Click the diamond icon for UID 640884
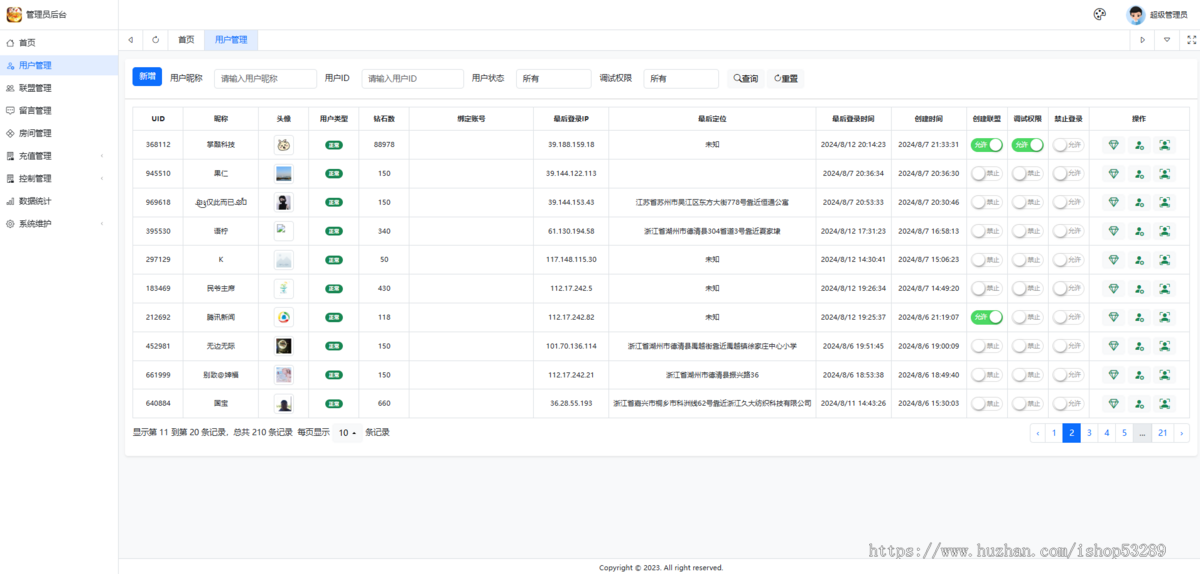Screen dimensions: 1200x574 coord(1115,404)
